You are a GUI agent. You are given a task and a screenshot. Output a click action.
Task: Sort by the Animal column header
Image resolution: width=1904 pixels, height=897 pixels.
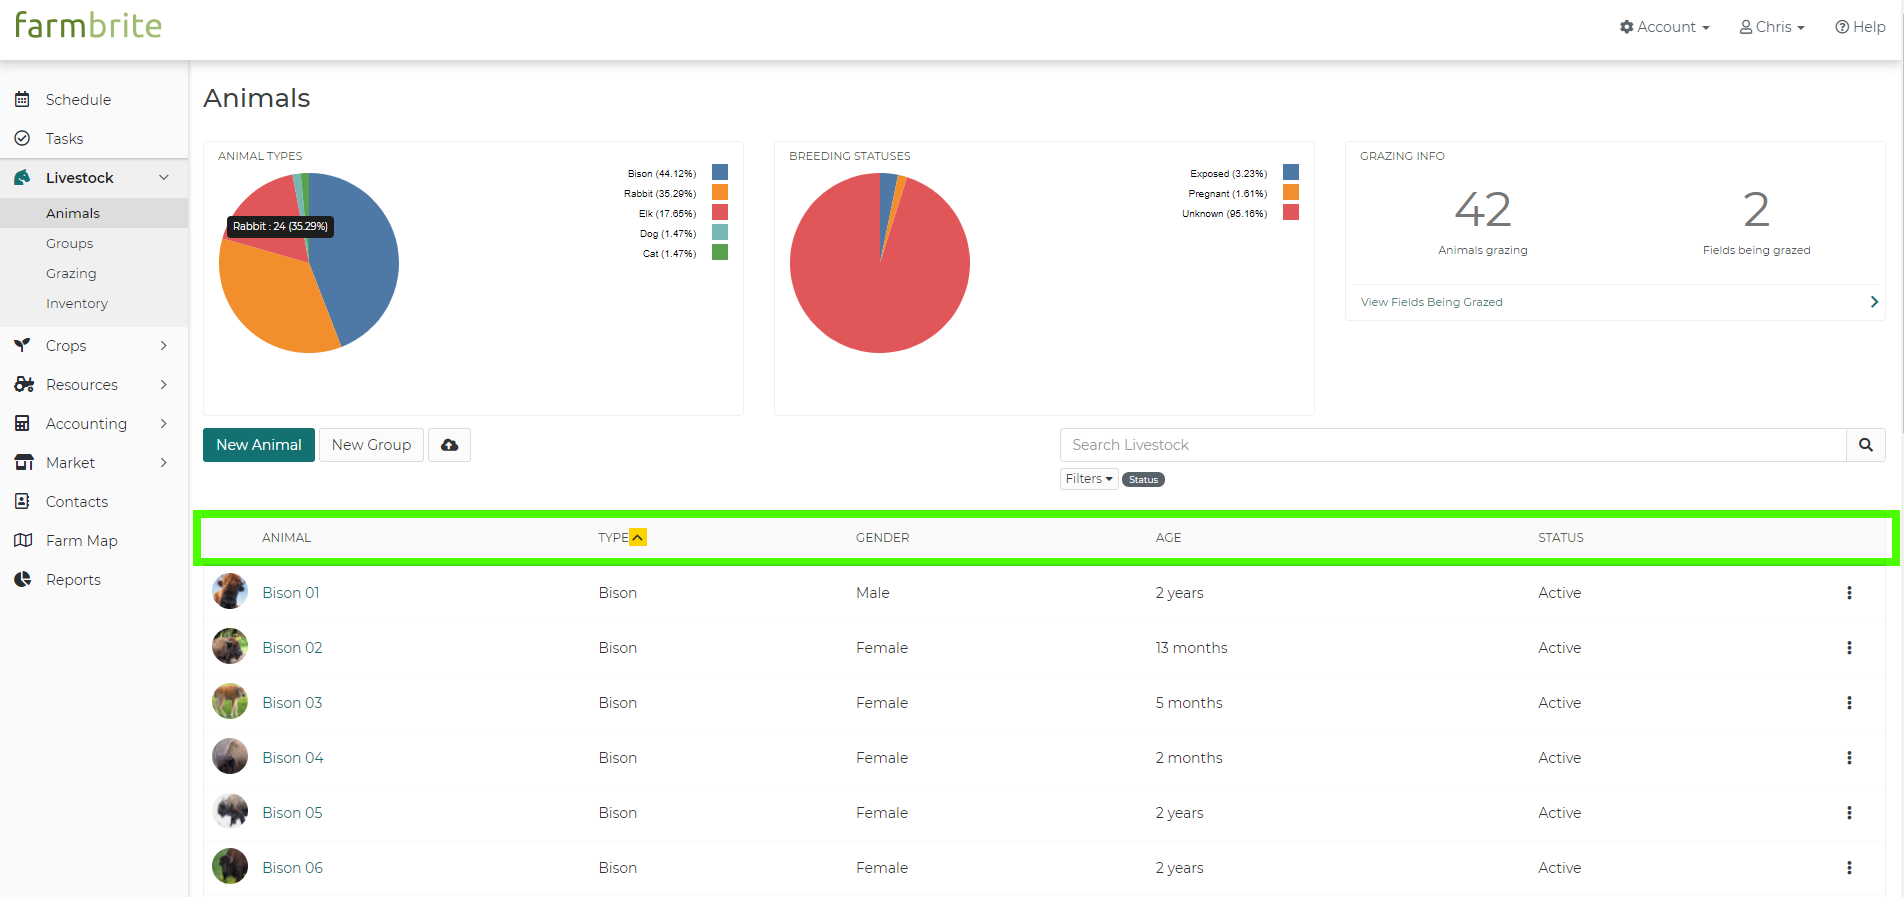pos(286,538)
